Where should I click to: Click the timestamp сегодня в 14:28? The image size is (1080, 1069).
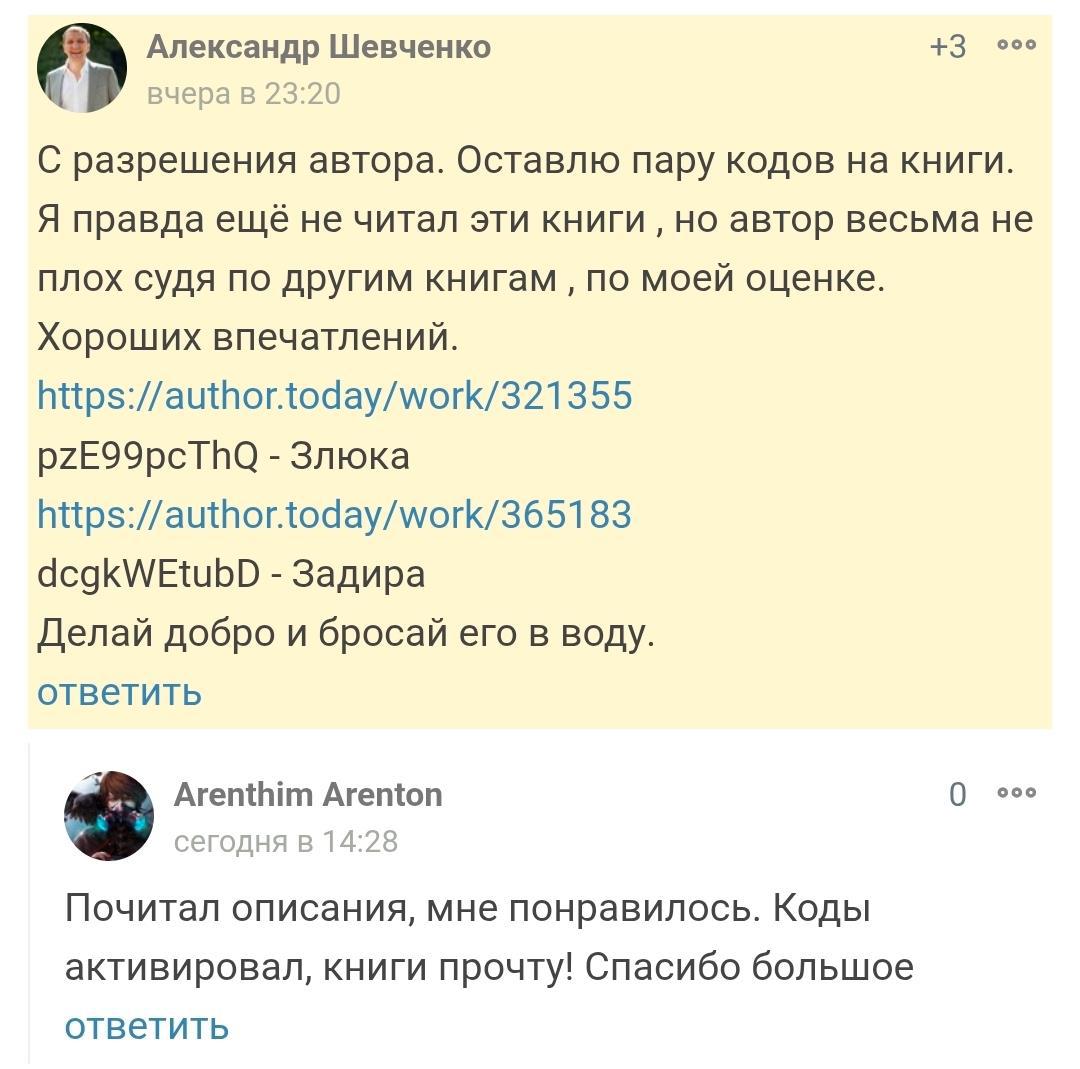tap(286, 842)
